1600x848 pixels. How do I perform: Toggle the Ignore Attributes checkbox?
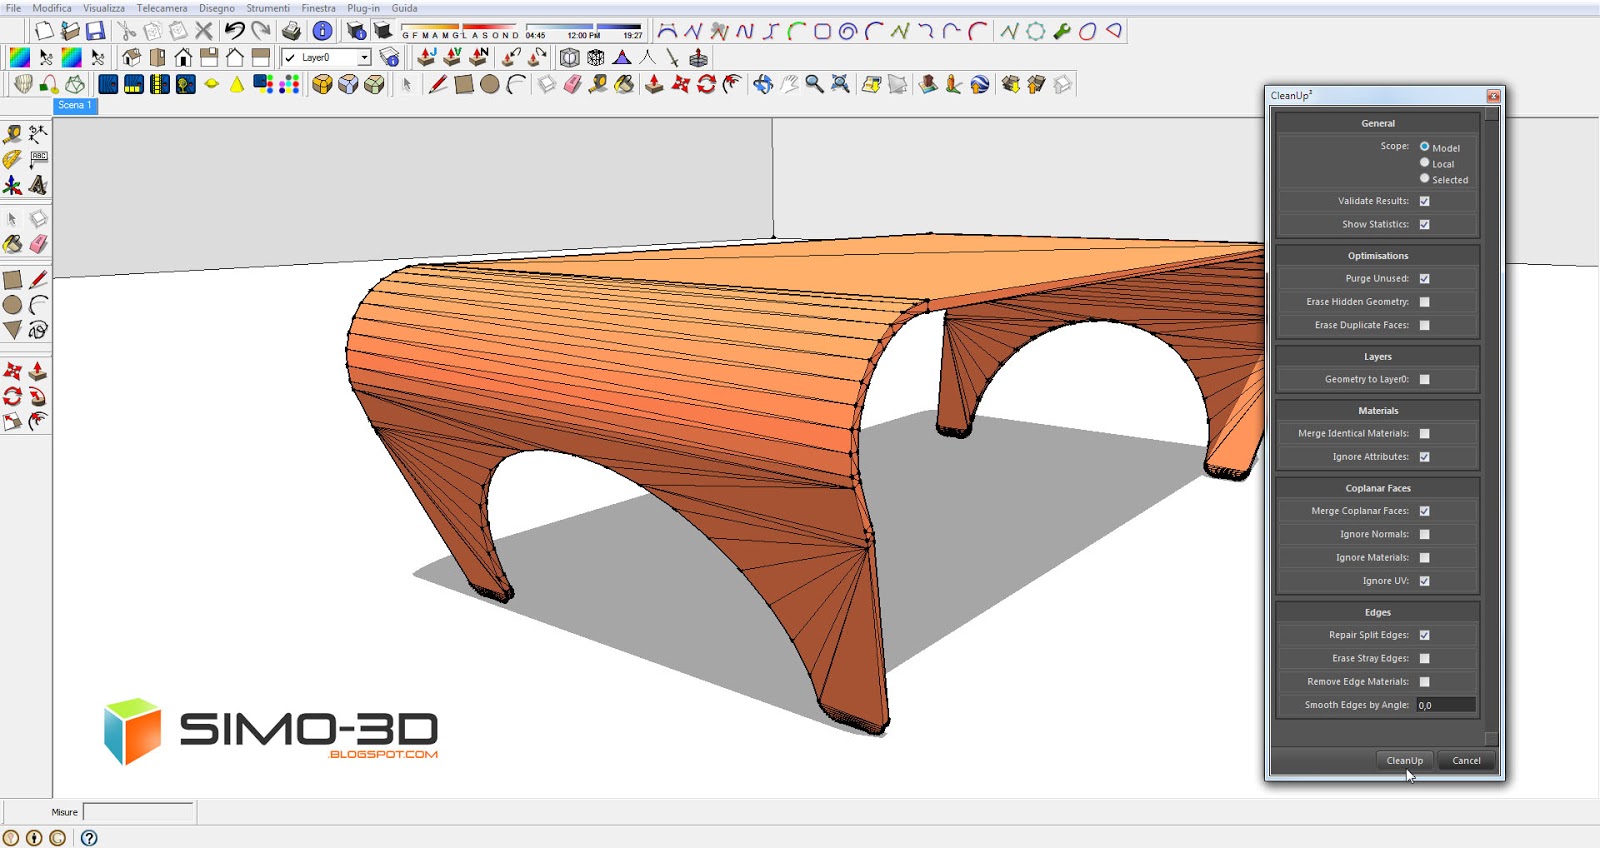click(1424, 456)
